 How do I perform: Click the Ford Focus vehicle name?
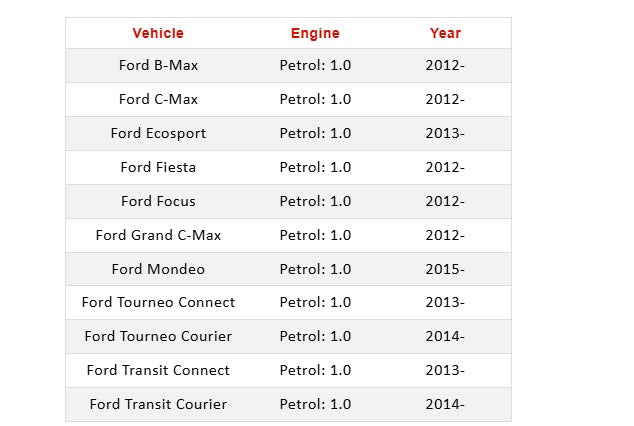[158, 201]
